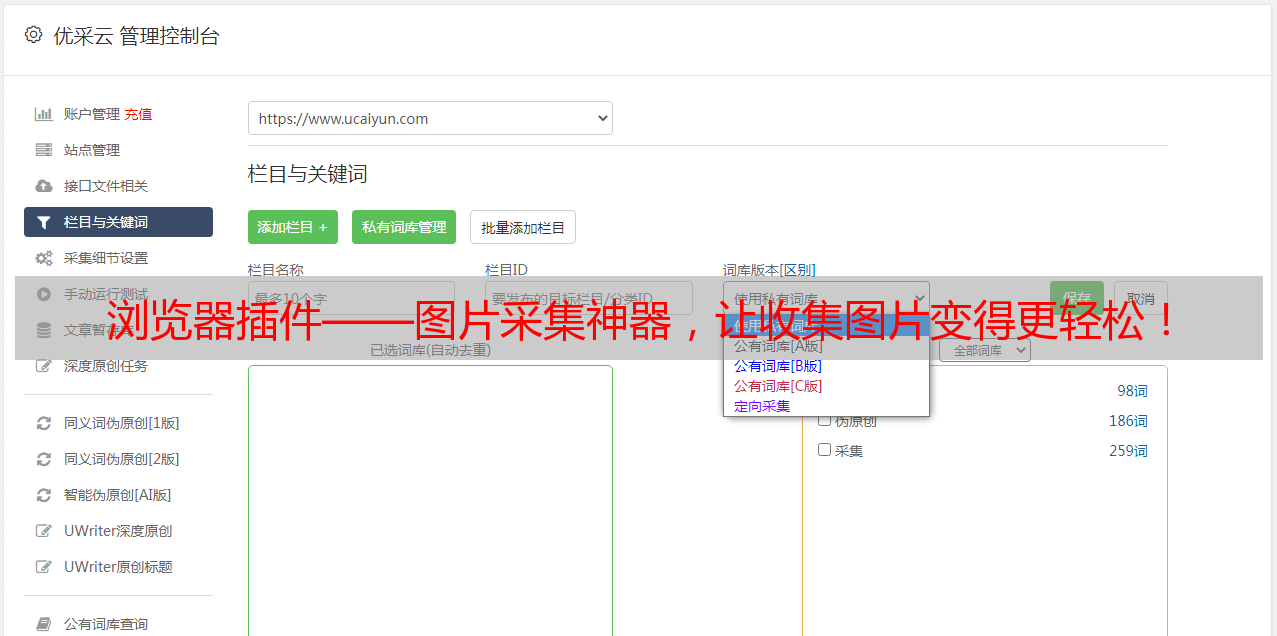Click the 186词 count
Screen dimensions: 1277x636
pos(1128,421)
